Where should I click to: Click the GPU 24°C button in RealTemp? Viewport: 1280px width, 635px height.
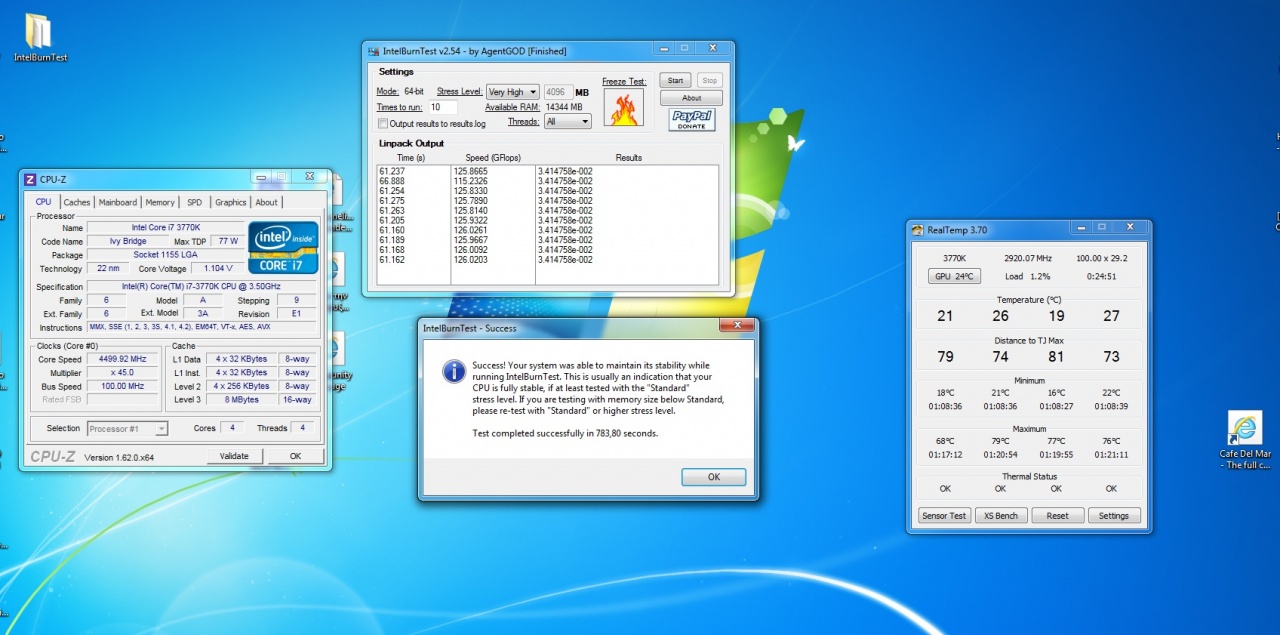pyautogui.click(x=955, y=276)
